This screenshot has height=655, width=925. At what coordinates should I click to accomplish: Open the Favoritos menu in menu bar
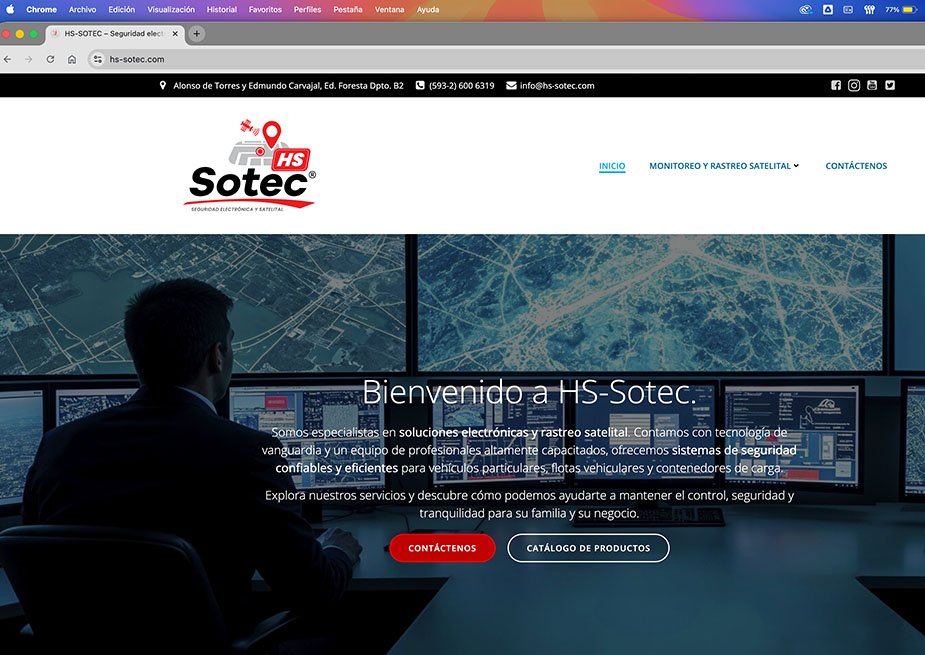coord(265,9)
